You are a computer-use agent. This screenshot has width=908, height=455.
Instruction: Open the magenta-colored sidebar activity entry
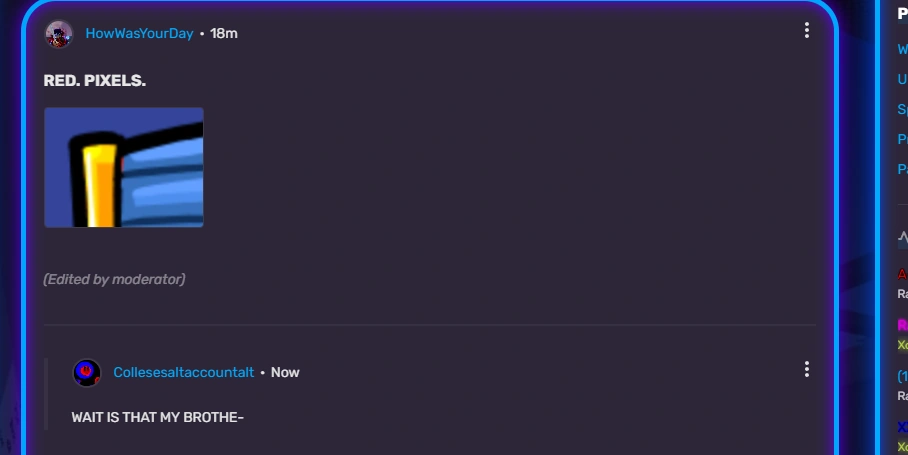pyautogui.click(x=903, y=325)
